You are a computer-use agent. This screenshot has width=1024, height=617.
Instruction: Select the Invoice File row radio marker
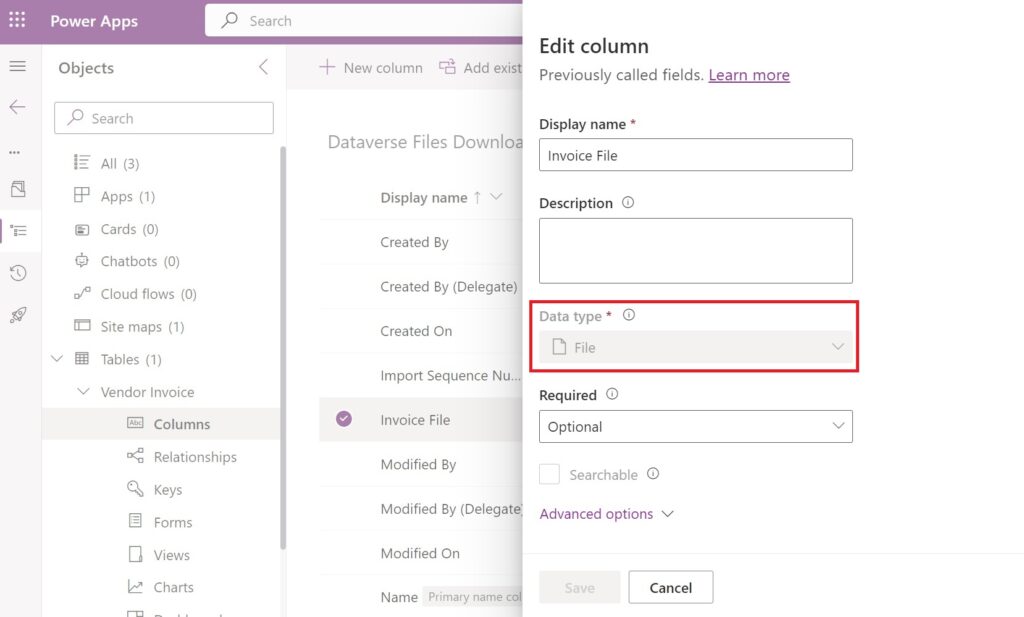(345, 419)
